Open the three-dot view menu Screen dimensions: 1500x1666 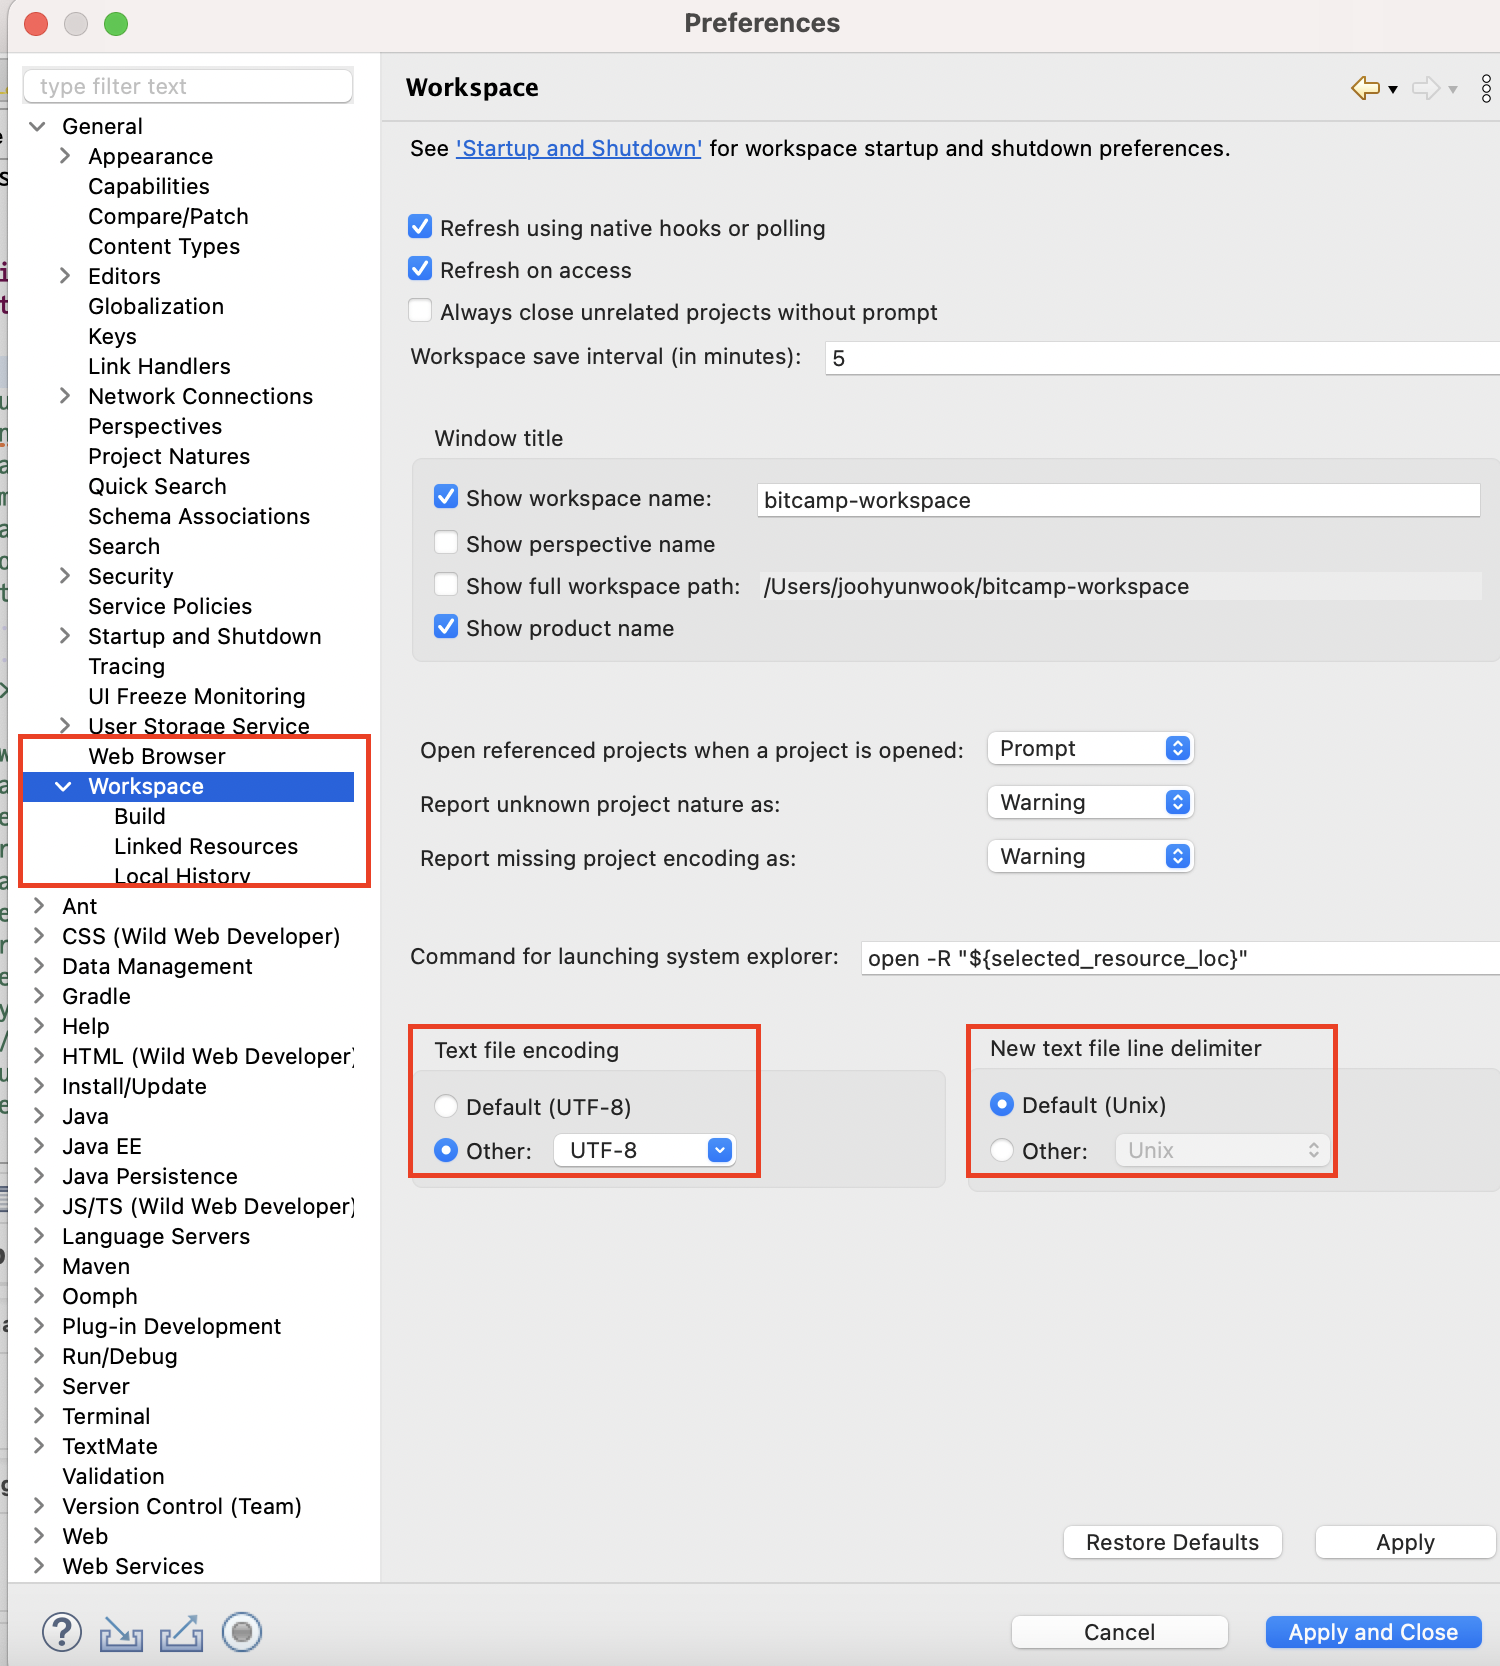[1486, 88]
